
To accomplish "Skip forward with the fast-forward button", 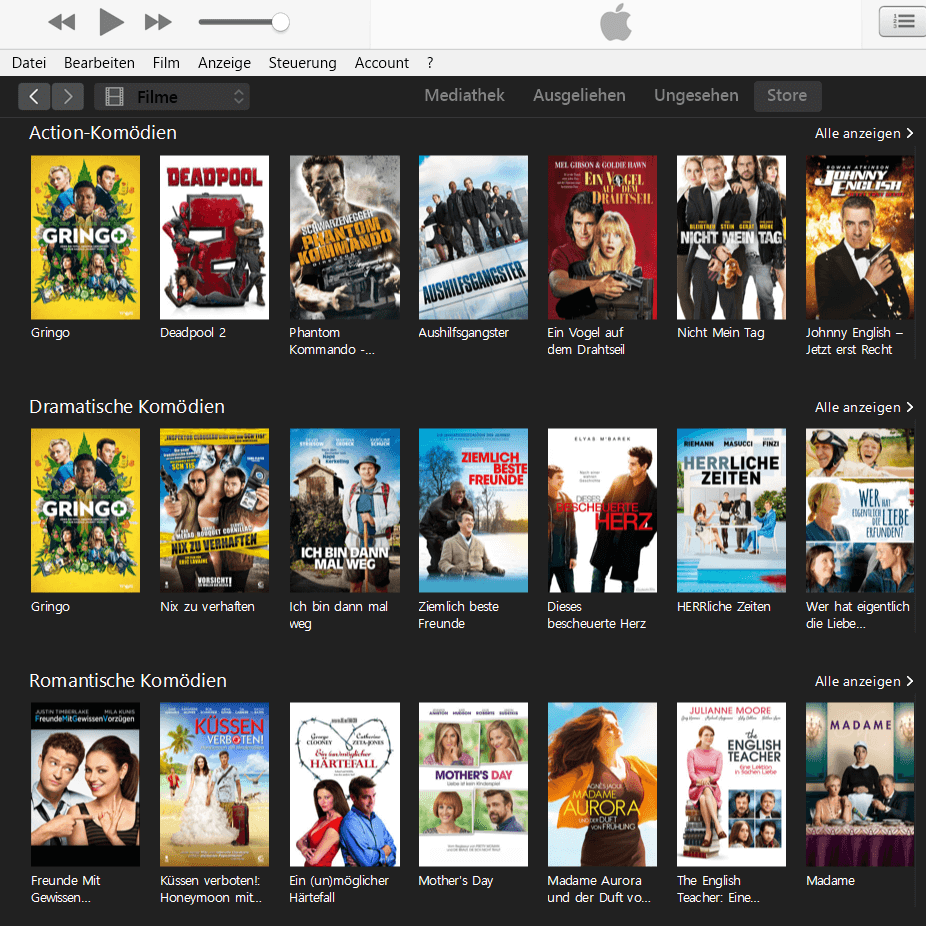I will point(158,22).
